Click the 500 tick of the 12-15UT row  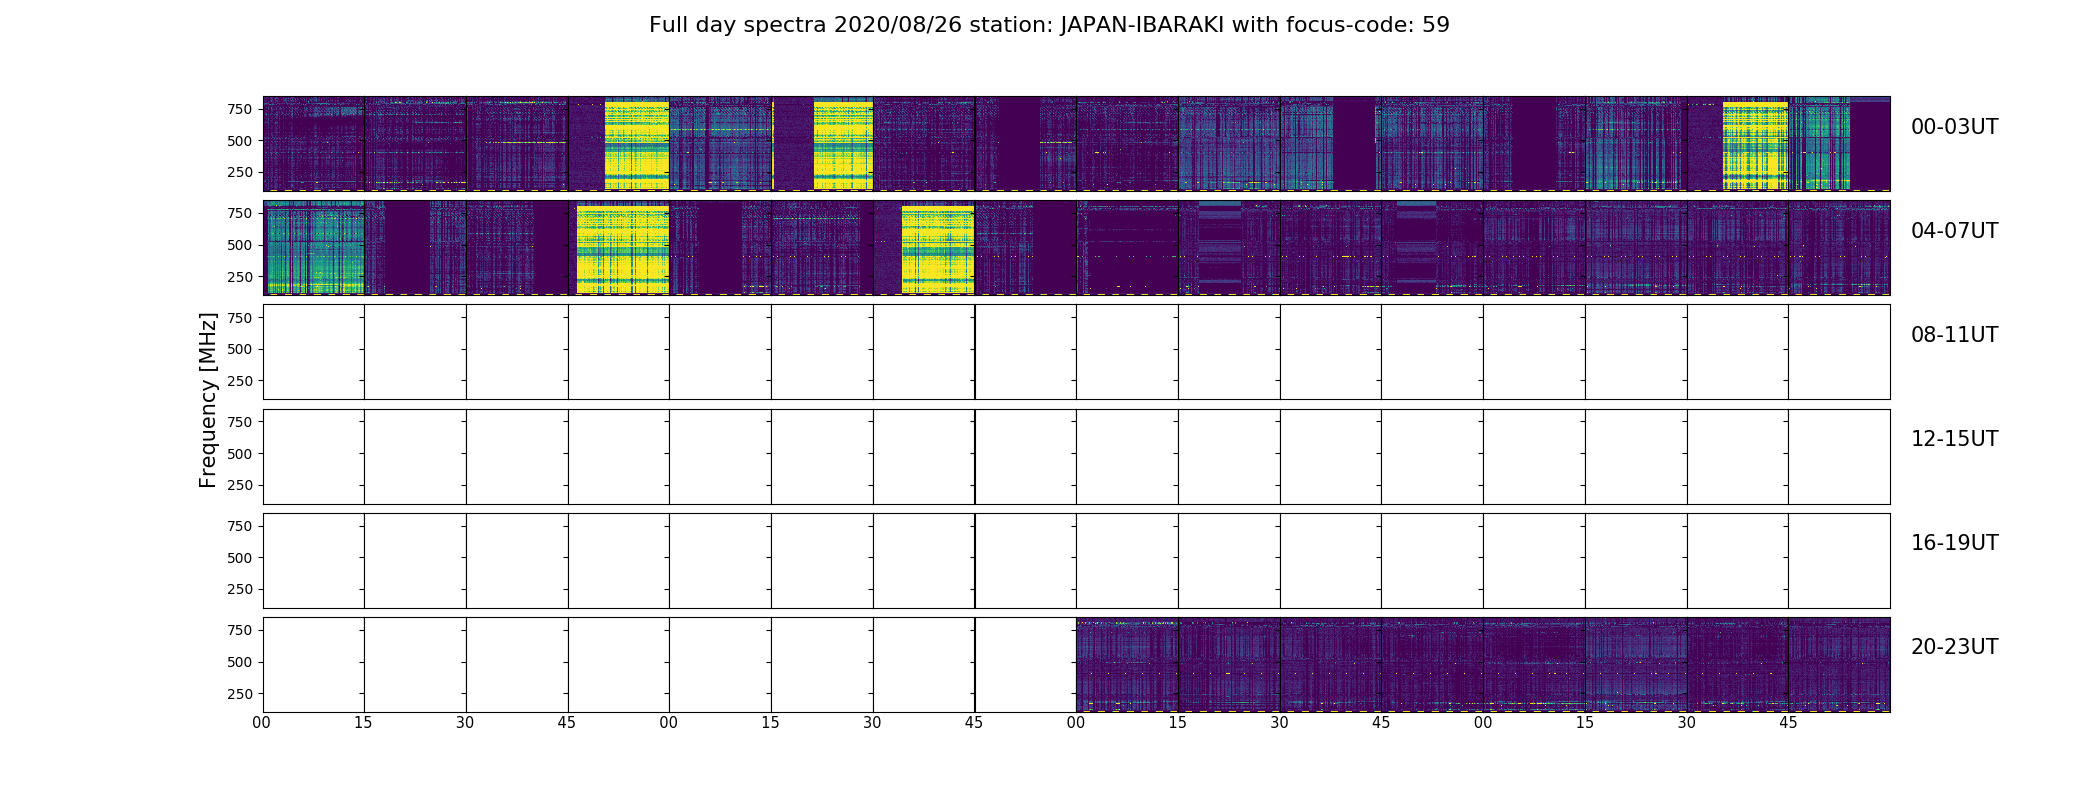(240, 454)
